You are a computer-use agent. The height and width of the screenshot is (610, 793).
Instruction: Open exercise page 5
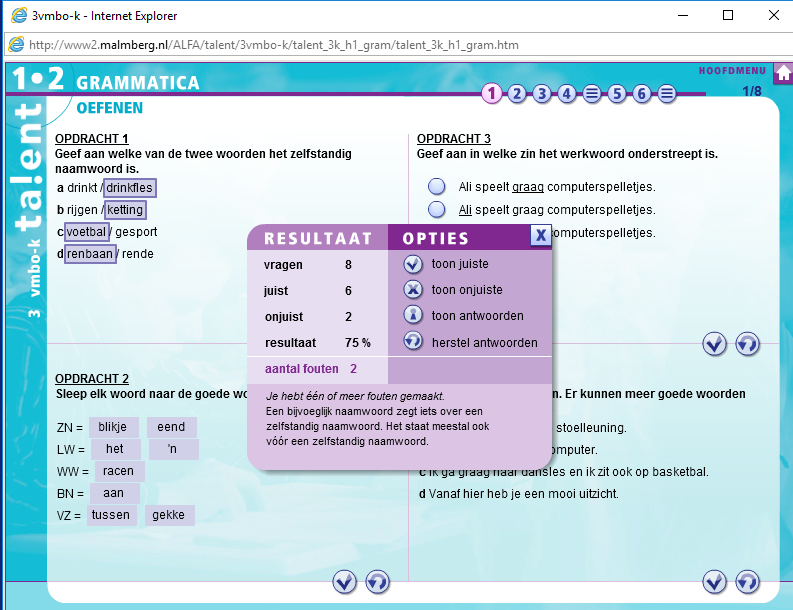pos(617,94)
